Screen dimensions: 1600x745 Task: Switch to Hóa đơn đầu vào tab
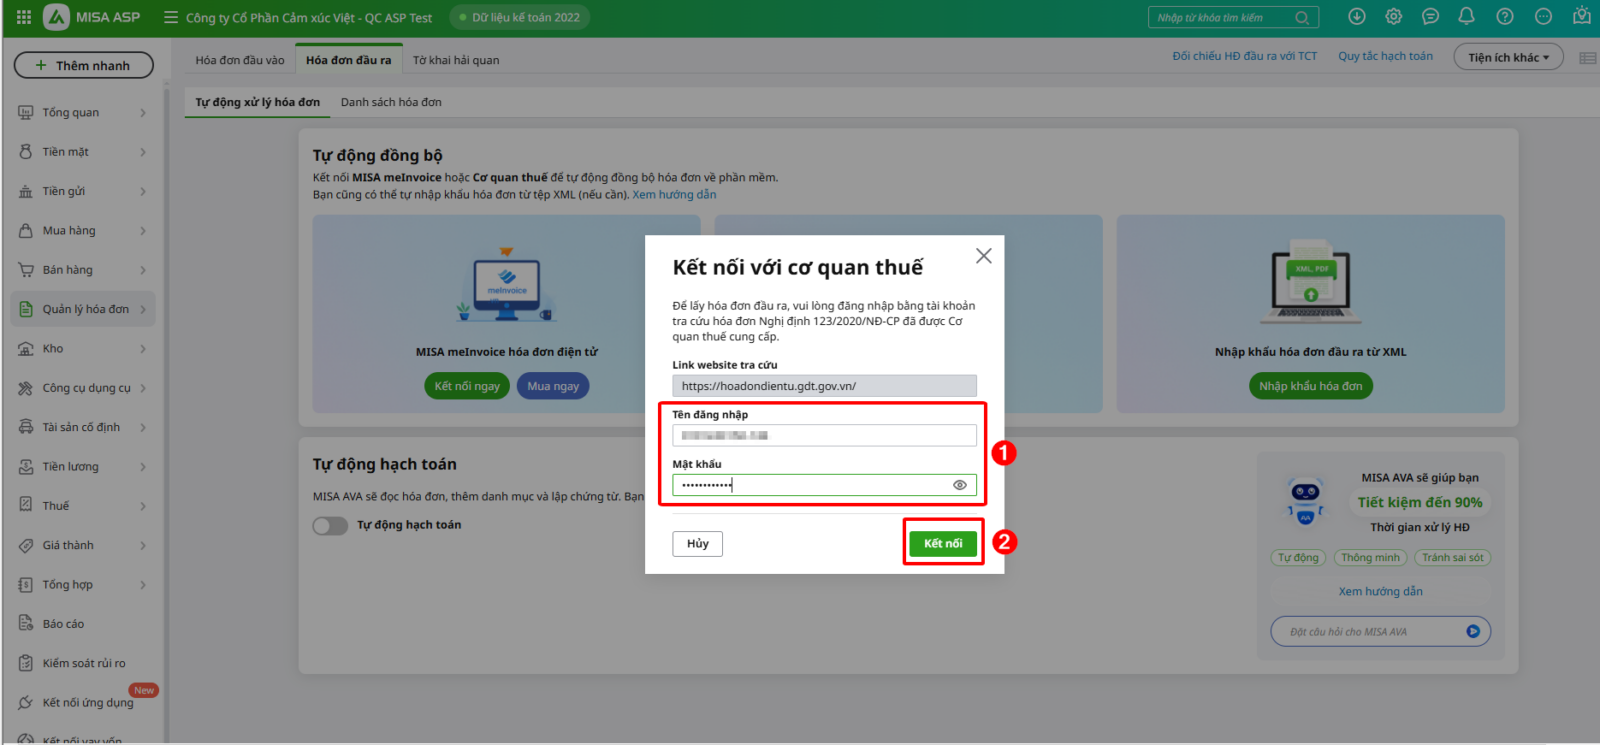239,60
